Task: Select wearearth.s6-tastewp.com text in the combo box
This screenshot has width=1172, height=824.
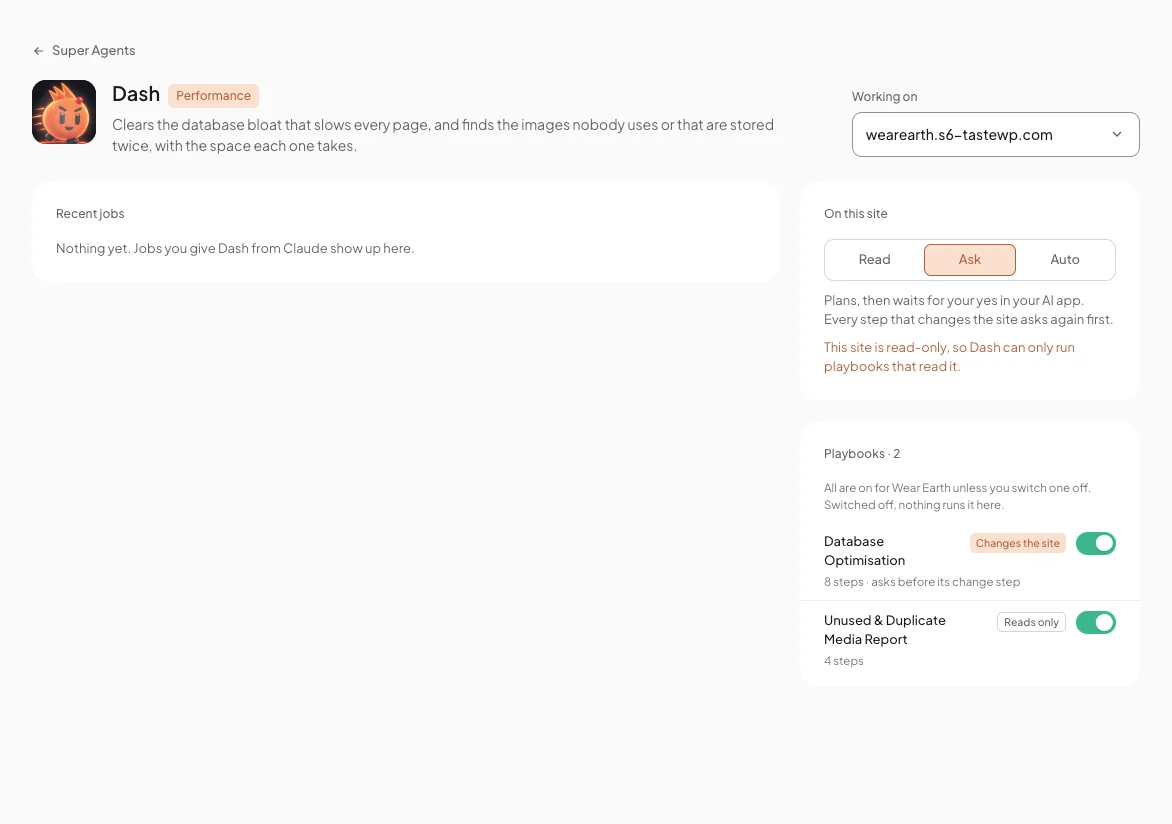Action: [959, 135]
